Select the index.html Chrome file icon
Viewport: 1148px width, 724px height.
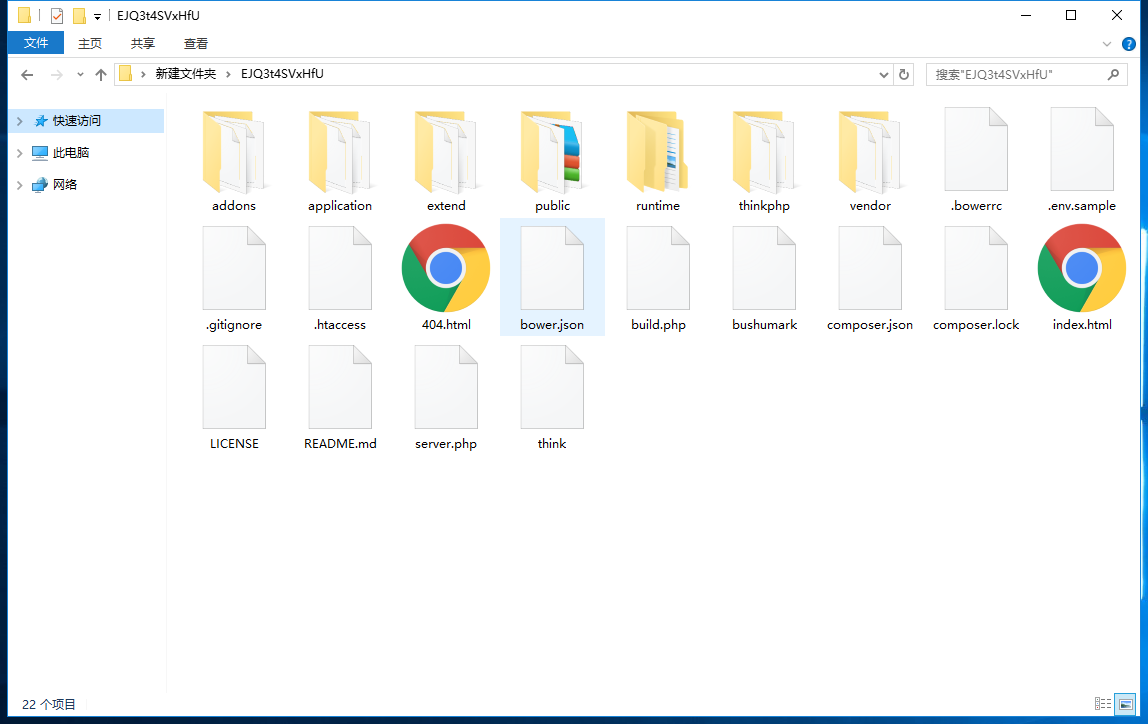1082,268
